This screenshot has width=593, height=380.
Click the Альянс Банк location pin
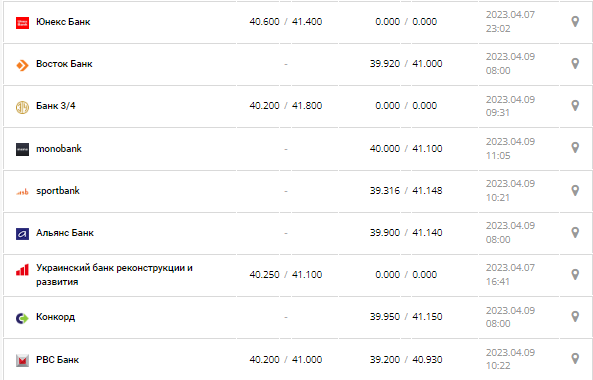(575, 232)
